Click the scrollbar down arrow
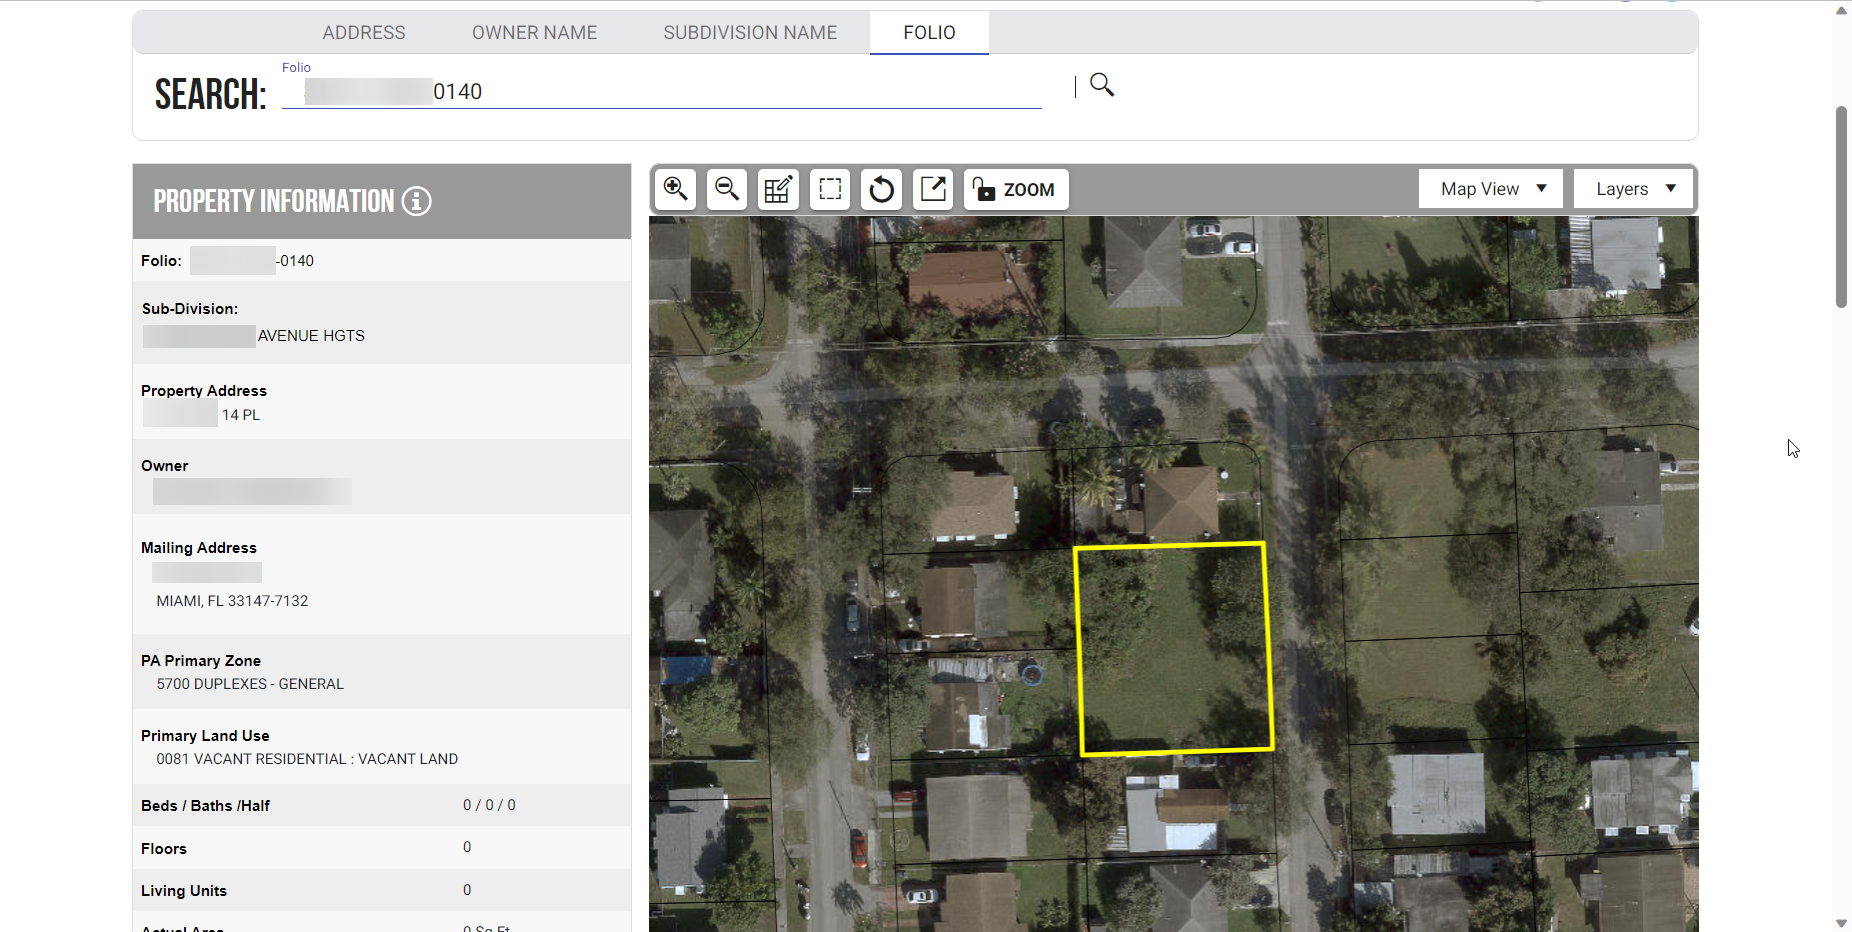 coord(1841,923)
